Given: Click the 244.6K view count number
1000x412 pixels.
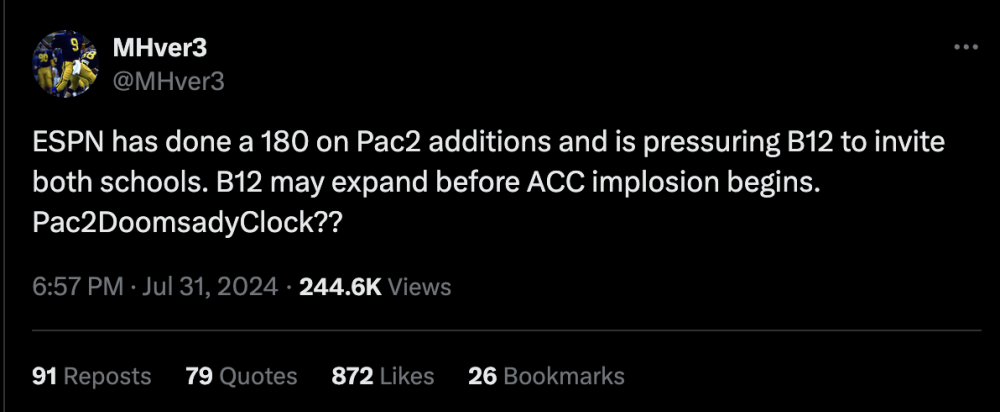Looking at the screenshot, I should 340,287.
